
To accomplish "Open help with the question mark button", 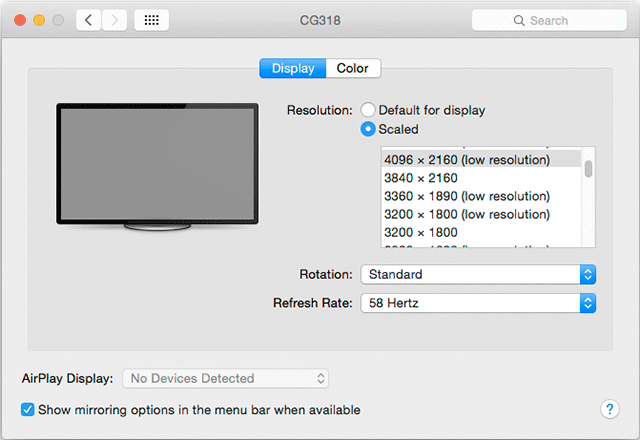I will 610,409.
